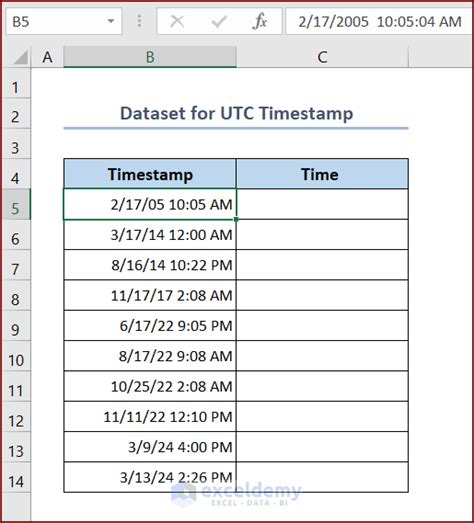Click the Dataset for UTC Timestamp title
The image size is (474, 523).
pos(236,113)
